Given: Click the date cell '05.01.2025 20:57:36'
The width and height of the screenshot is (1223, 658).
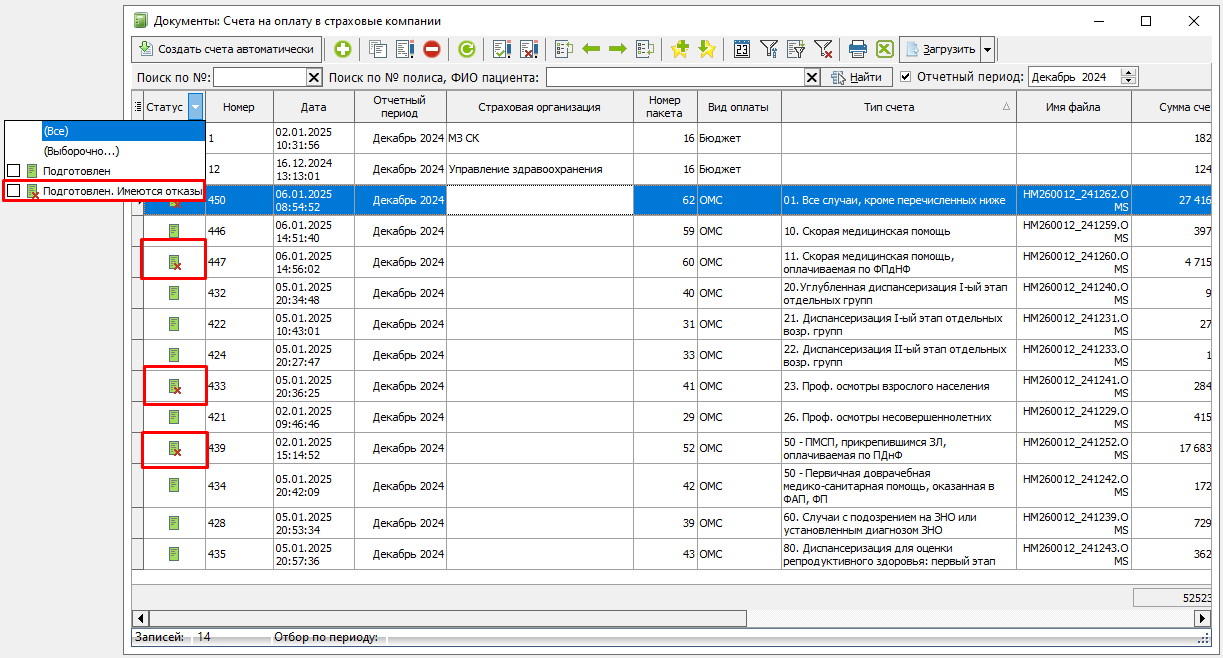Looking at the screenshot, I should click(x=313, y=554).
